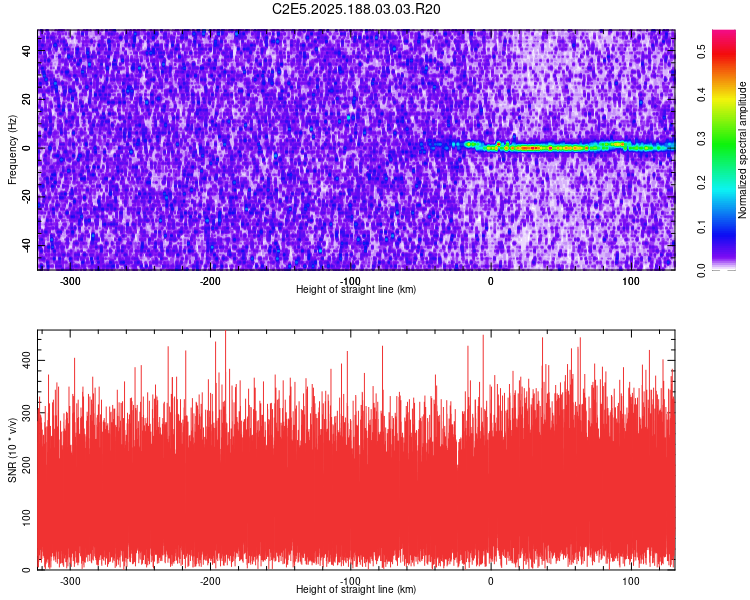Click the spectrogram -100 km tick label
Image resolution: width=750 pixels, height=600 pixels.
[x=350, y=281]
